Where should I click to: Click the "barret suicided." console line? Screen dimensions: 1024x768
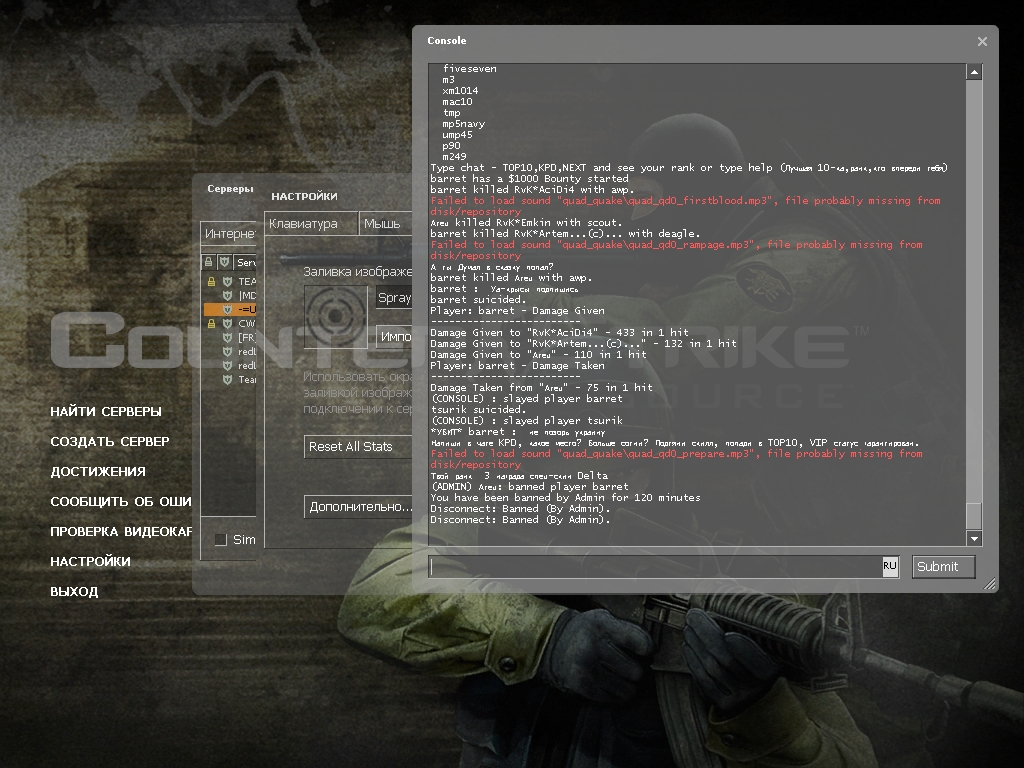tap(477, 300)
